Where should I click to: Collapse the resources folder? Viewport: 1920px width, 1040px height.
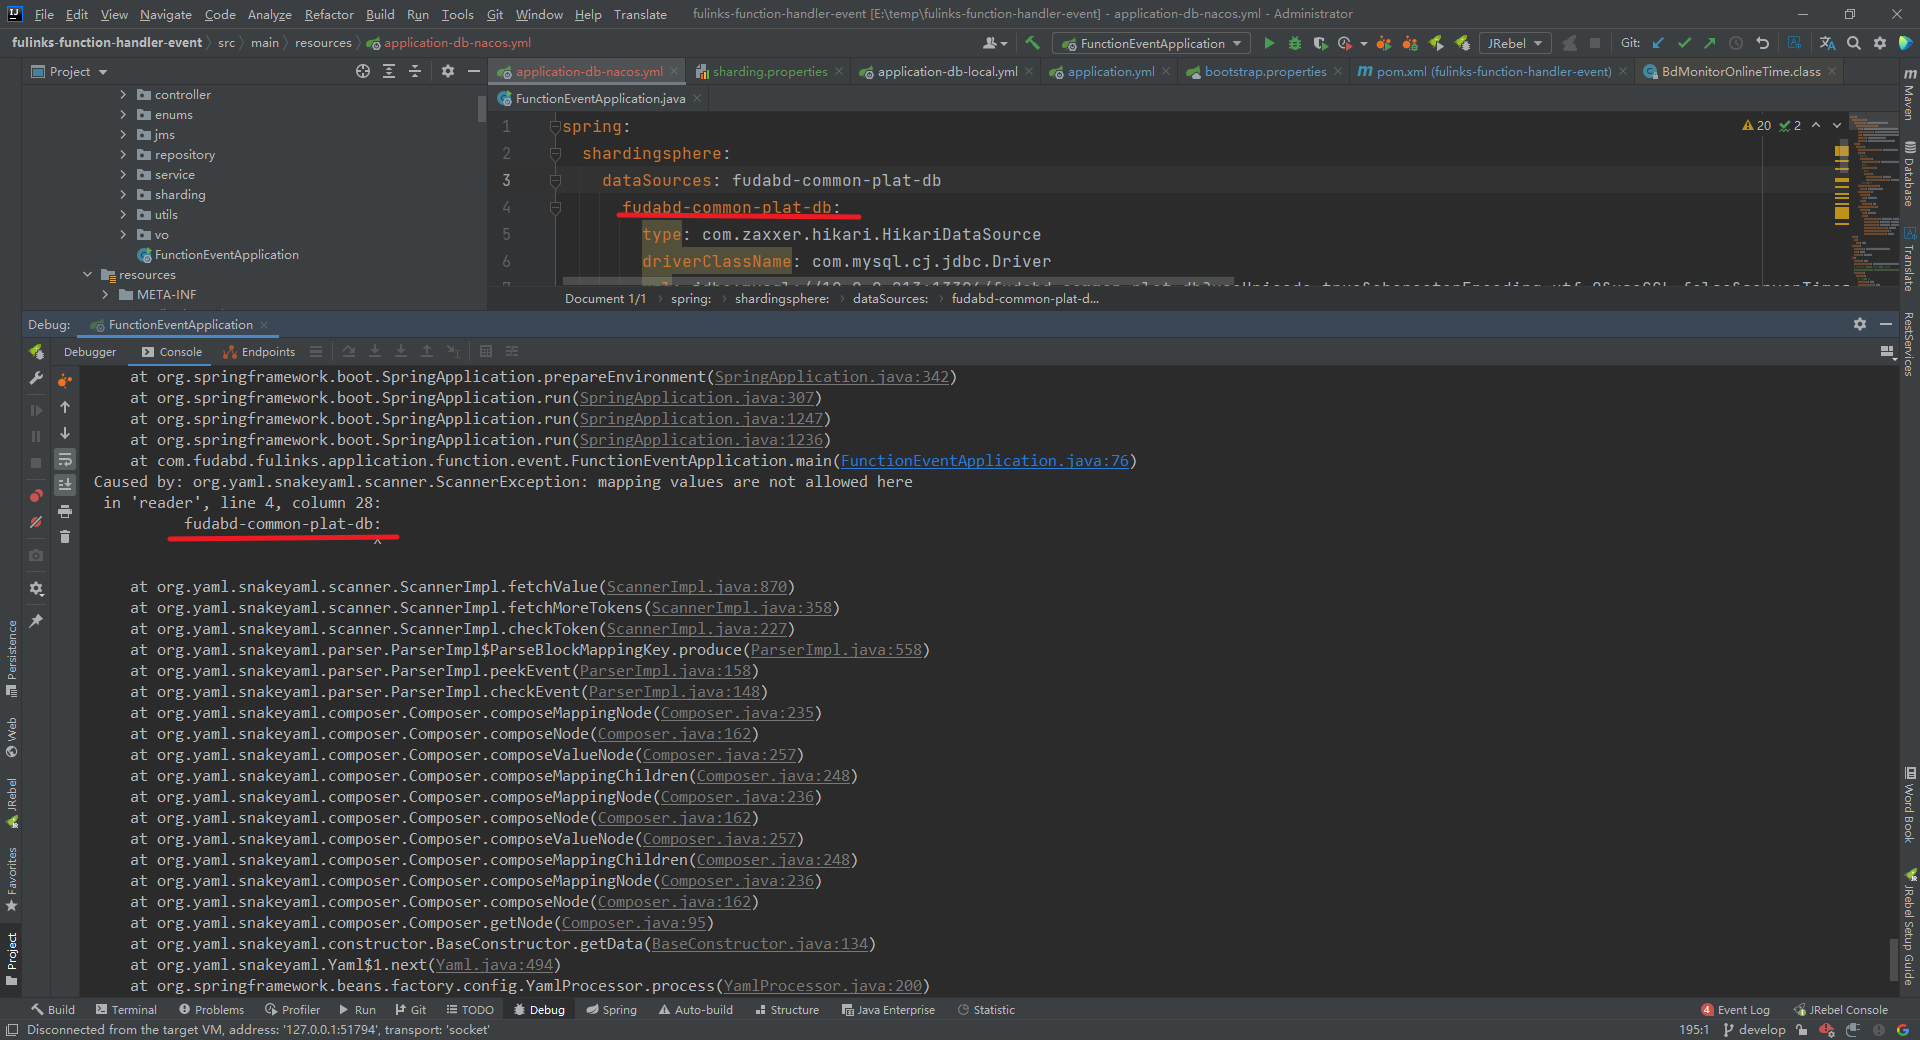(x=87, y=274)
